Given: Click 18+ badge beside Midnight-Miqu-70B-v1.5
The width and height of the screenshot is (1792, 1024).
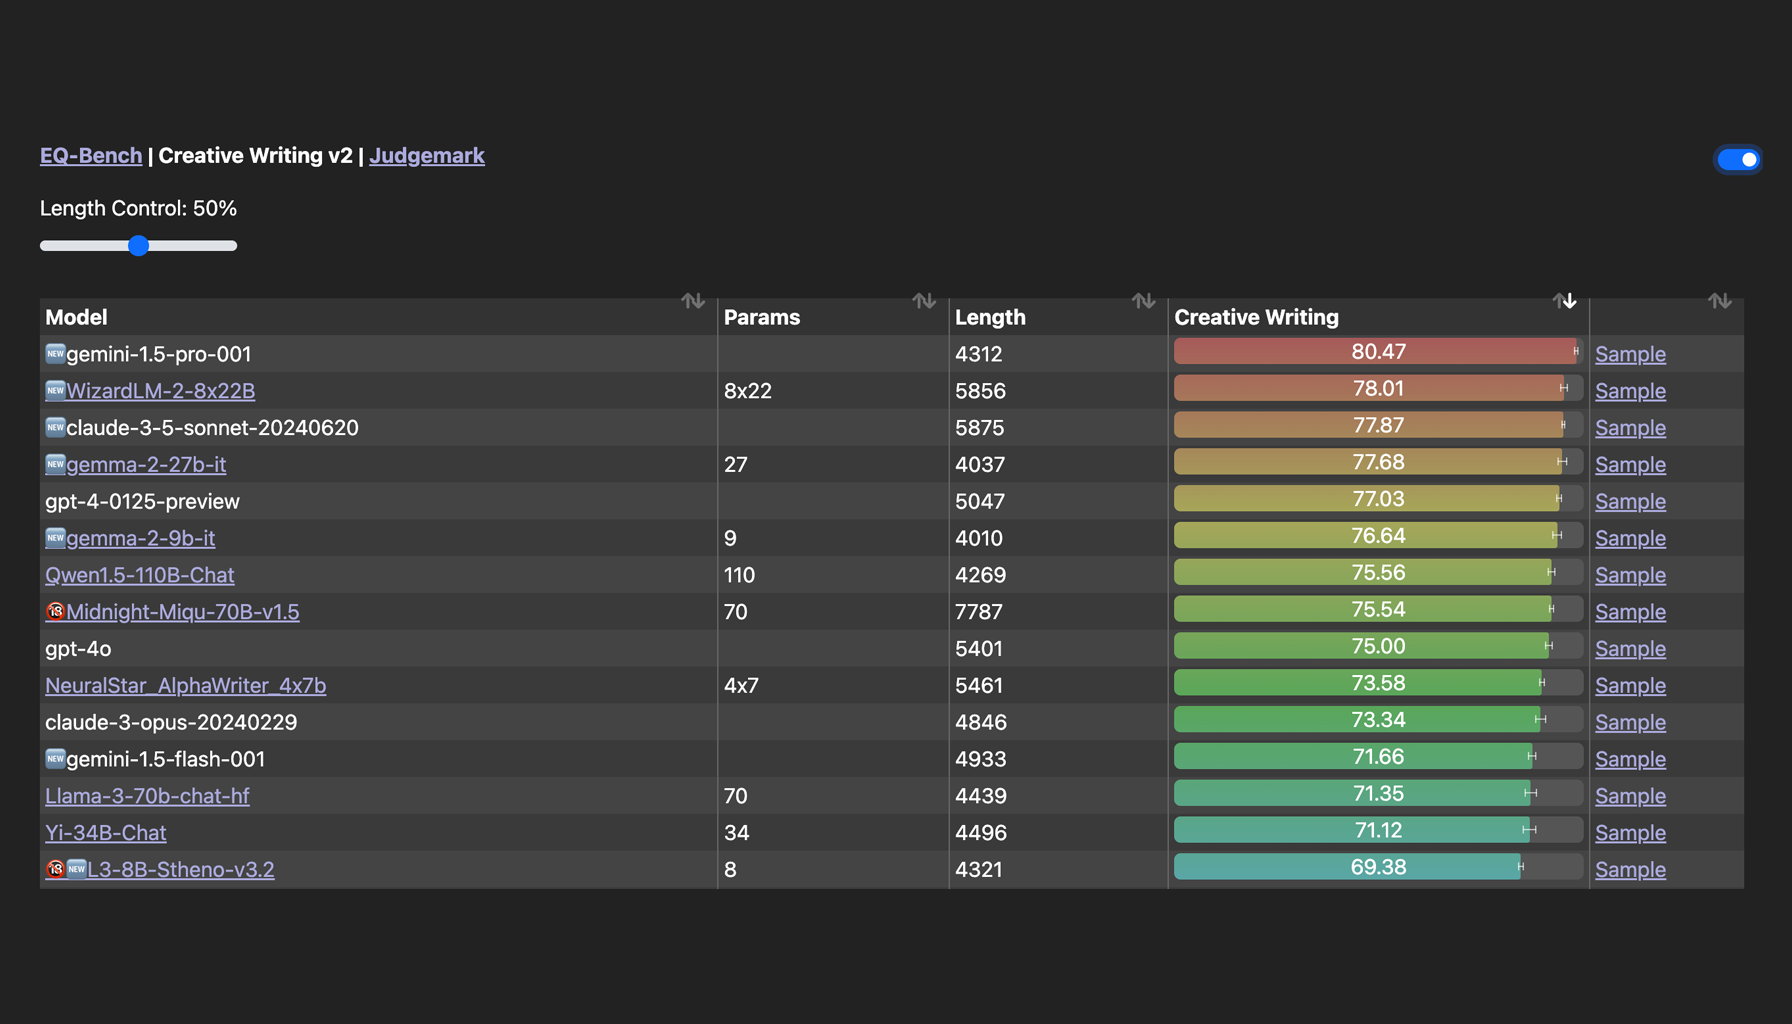Looking at the screenshot, I should click(55, 611).
